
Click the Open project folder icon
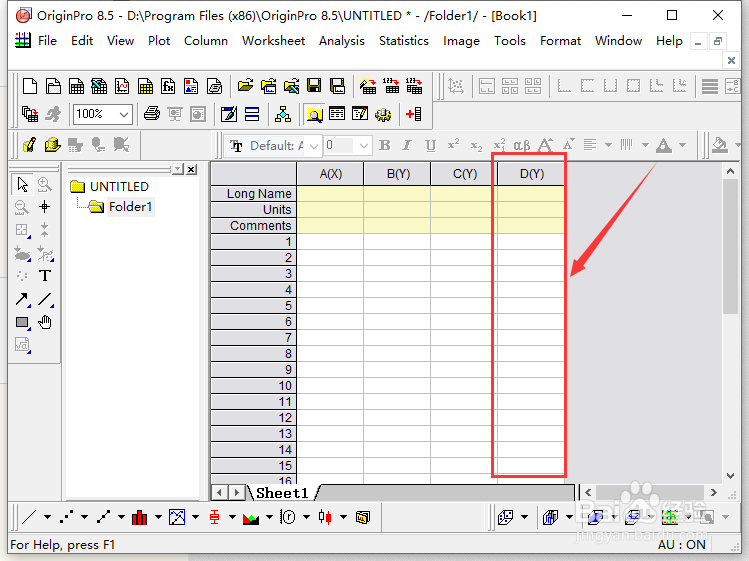[245, 86]
